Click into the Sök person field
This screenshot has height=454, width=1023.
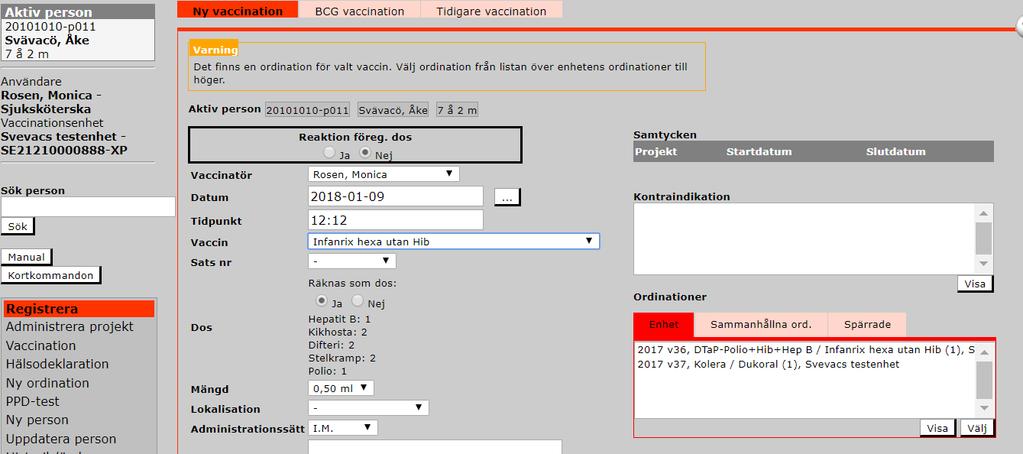coord(88,207)
